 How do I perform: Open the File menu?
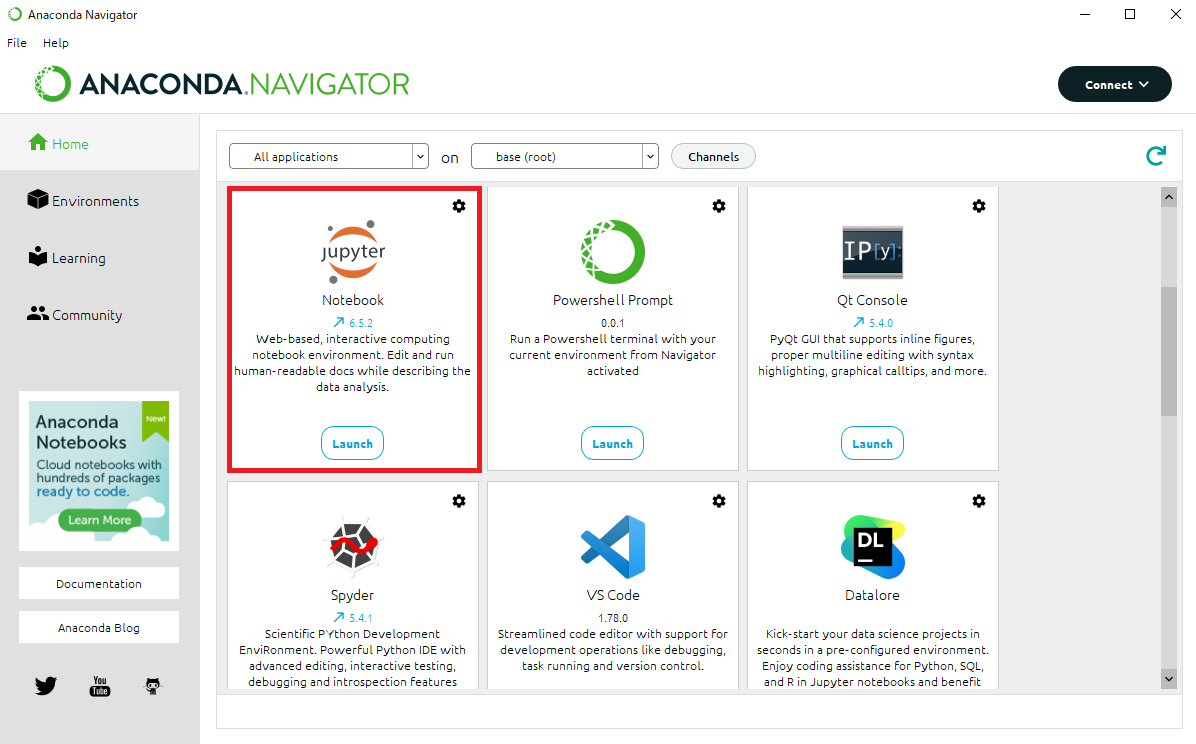click(x=17, y=43)
